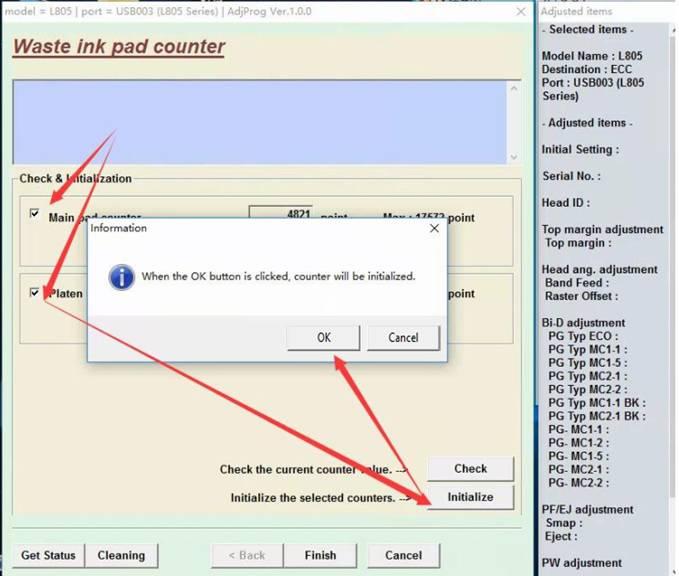This screenshot has width=679, height=576.
Task: Click the disabled Back button
Action: pyautogui.click(x=247, y=555)
